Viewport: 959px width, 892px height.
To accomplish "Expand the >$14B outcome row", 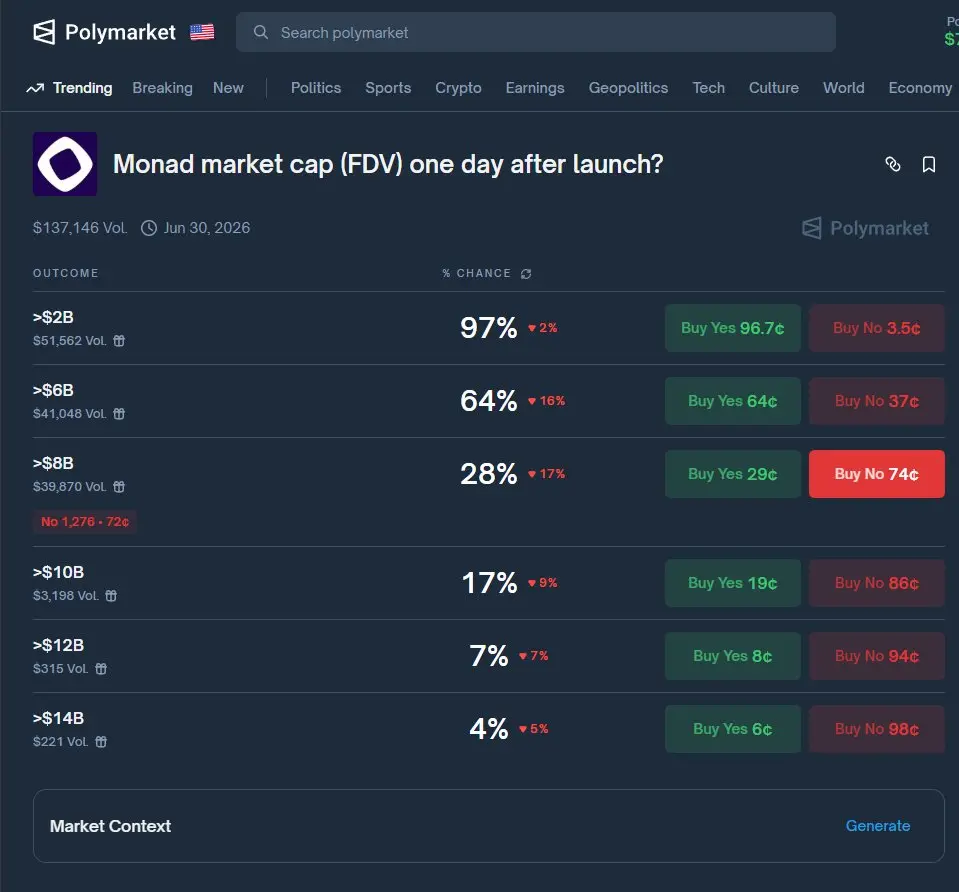I will (x=489, y=729).
